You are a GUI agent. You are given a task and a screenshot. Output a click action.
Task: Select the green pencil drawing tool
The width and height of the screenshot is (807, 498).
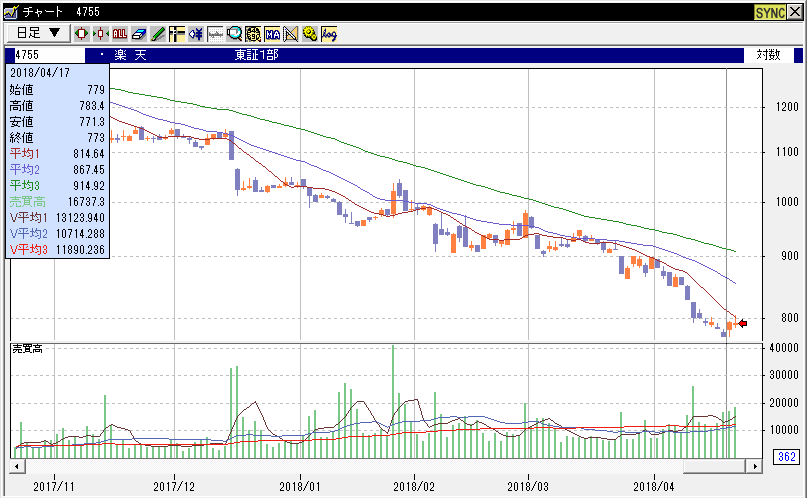(x=157, y=33)
